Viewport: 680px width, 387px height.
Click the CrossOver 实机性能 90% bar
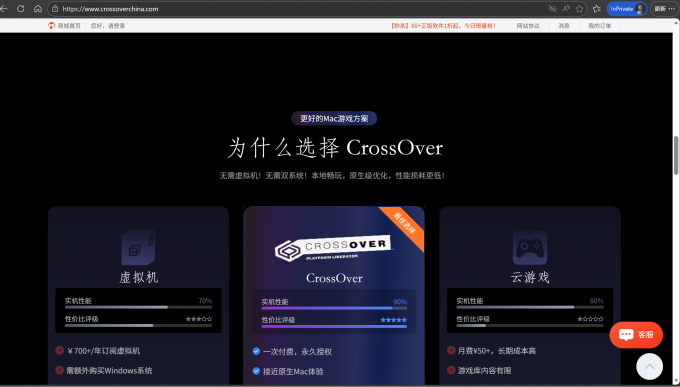click(x=334, y=308)
